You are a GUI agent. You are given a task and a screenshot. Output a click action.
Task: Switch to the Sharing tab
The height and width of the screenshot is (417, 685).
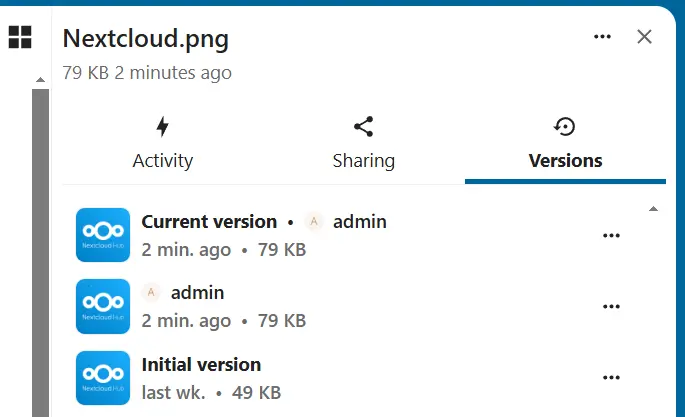tap(364, 160)
